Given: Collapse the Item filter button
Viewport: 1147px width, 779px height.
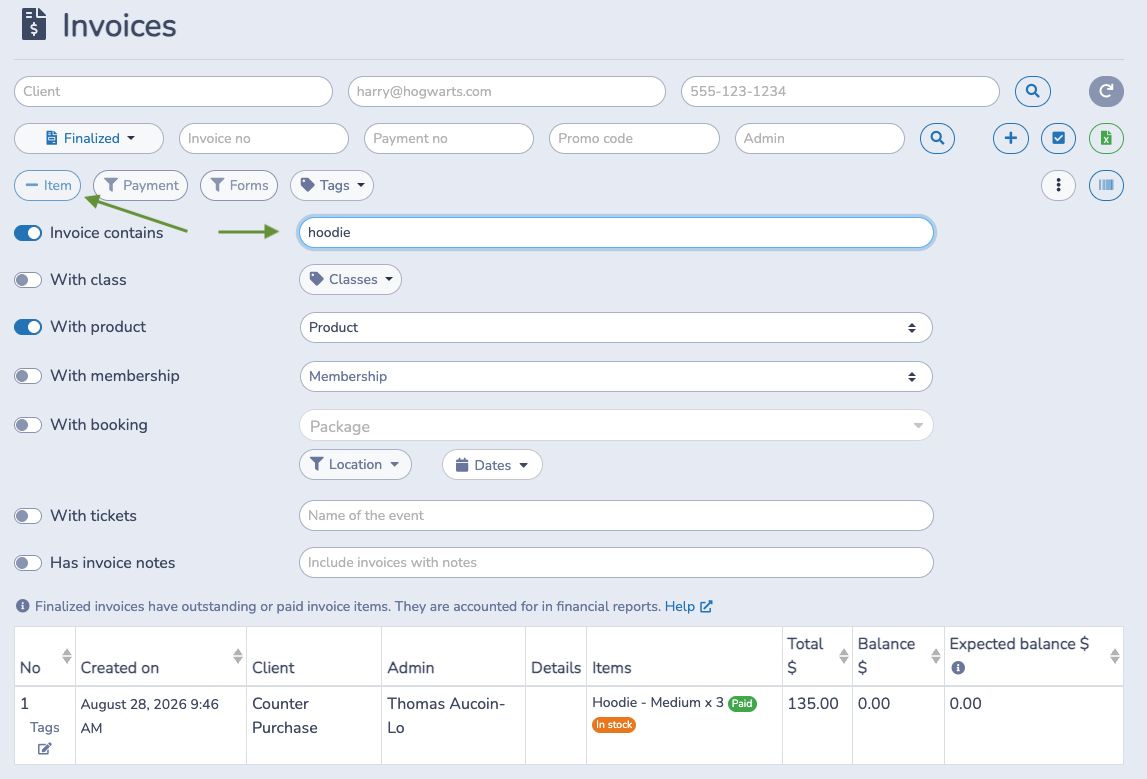Looking at the screenshot, I should point(48,185).
